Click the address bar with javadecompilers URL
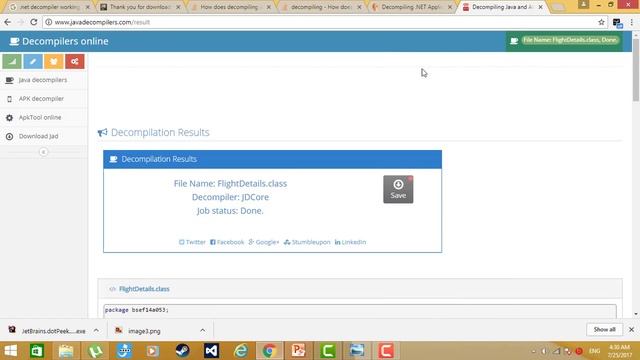 point(322,22)
